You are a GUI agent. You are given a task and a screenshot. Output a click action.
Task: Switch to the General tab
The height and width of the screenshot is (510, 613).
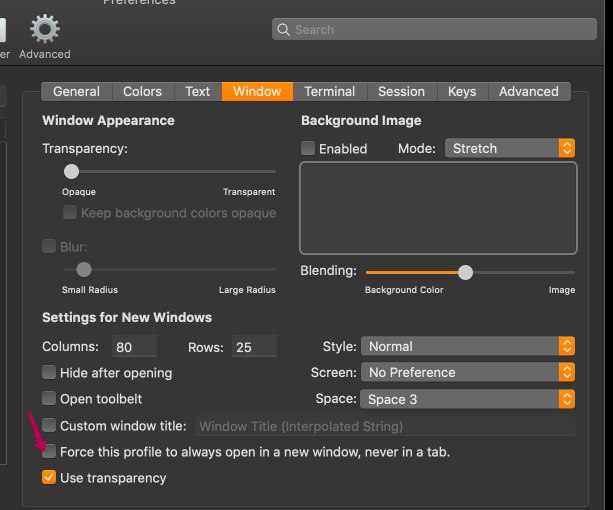click(77, 91)
